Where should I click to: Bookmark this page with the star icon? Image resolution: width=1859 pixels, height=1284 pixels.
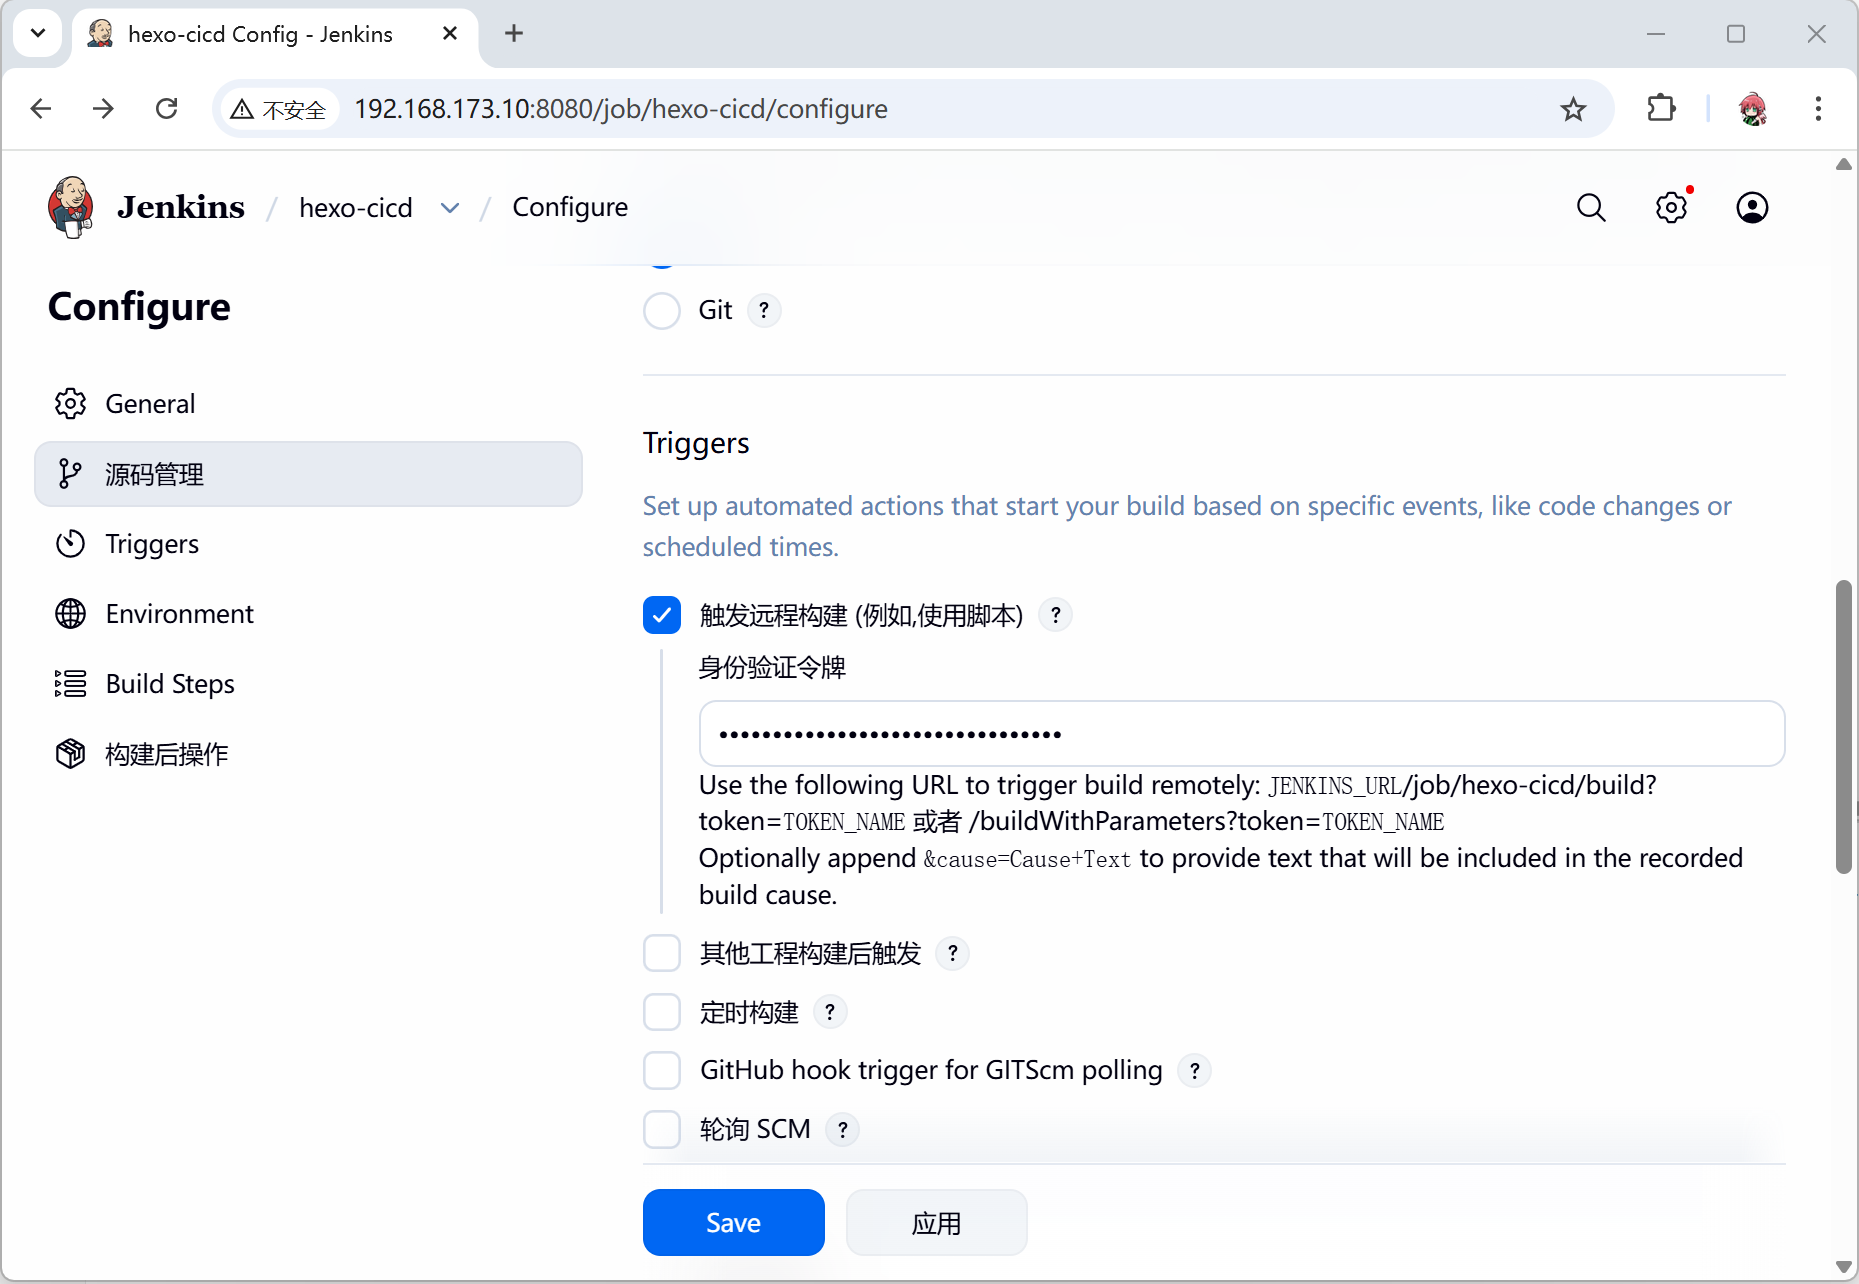coord(1573,109)
